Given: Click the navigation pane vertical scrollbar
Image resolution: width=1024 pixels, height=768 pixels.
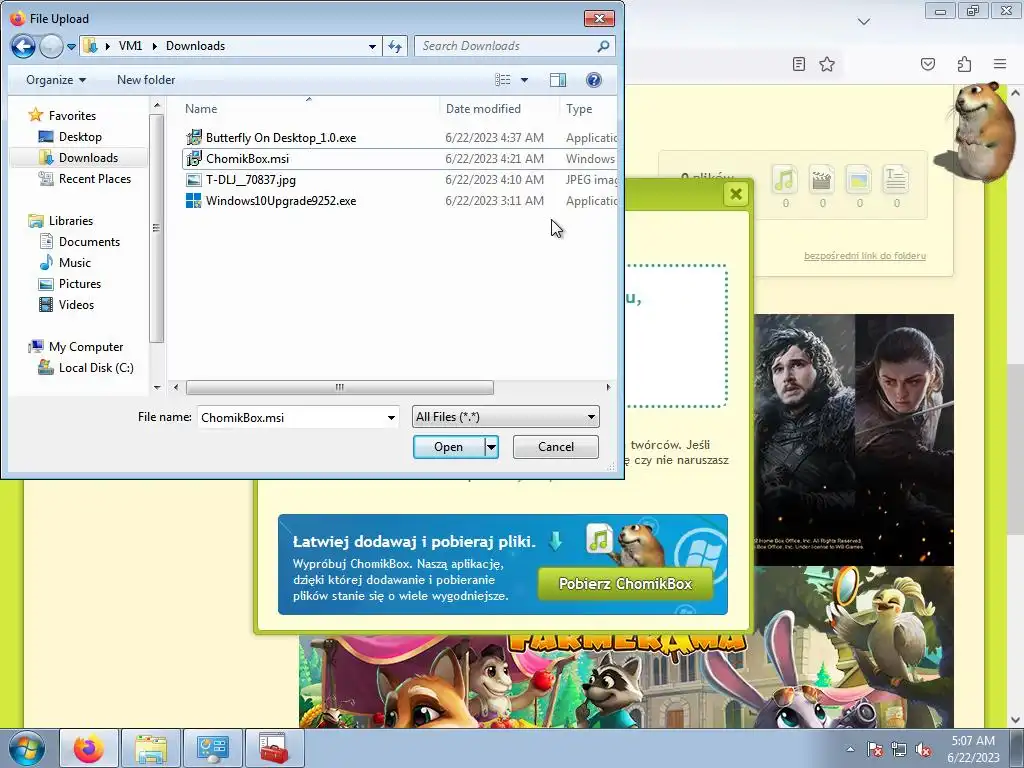Looking at the screenshot, I should (156, 228).
